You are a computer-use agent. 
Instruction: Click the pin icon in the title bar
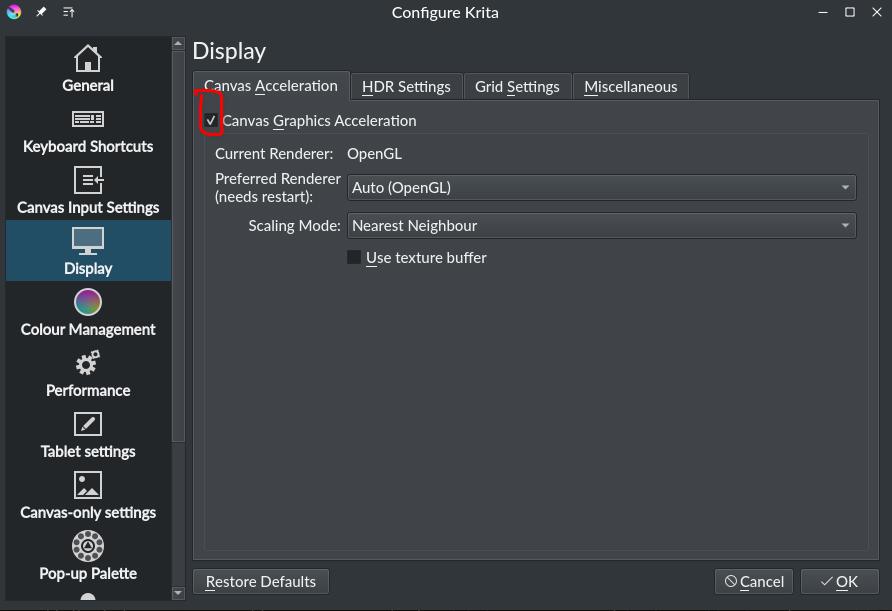[x=39, y=12]
